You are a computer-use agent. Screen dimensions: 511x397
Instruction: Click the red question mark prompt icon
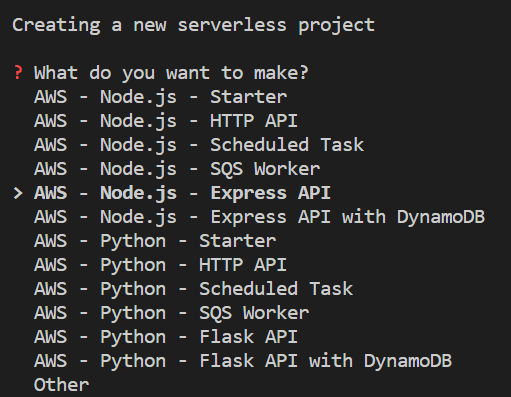(18, 73)
